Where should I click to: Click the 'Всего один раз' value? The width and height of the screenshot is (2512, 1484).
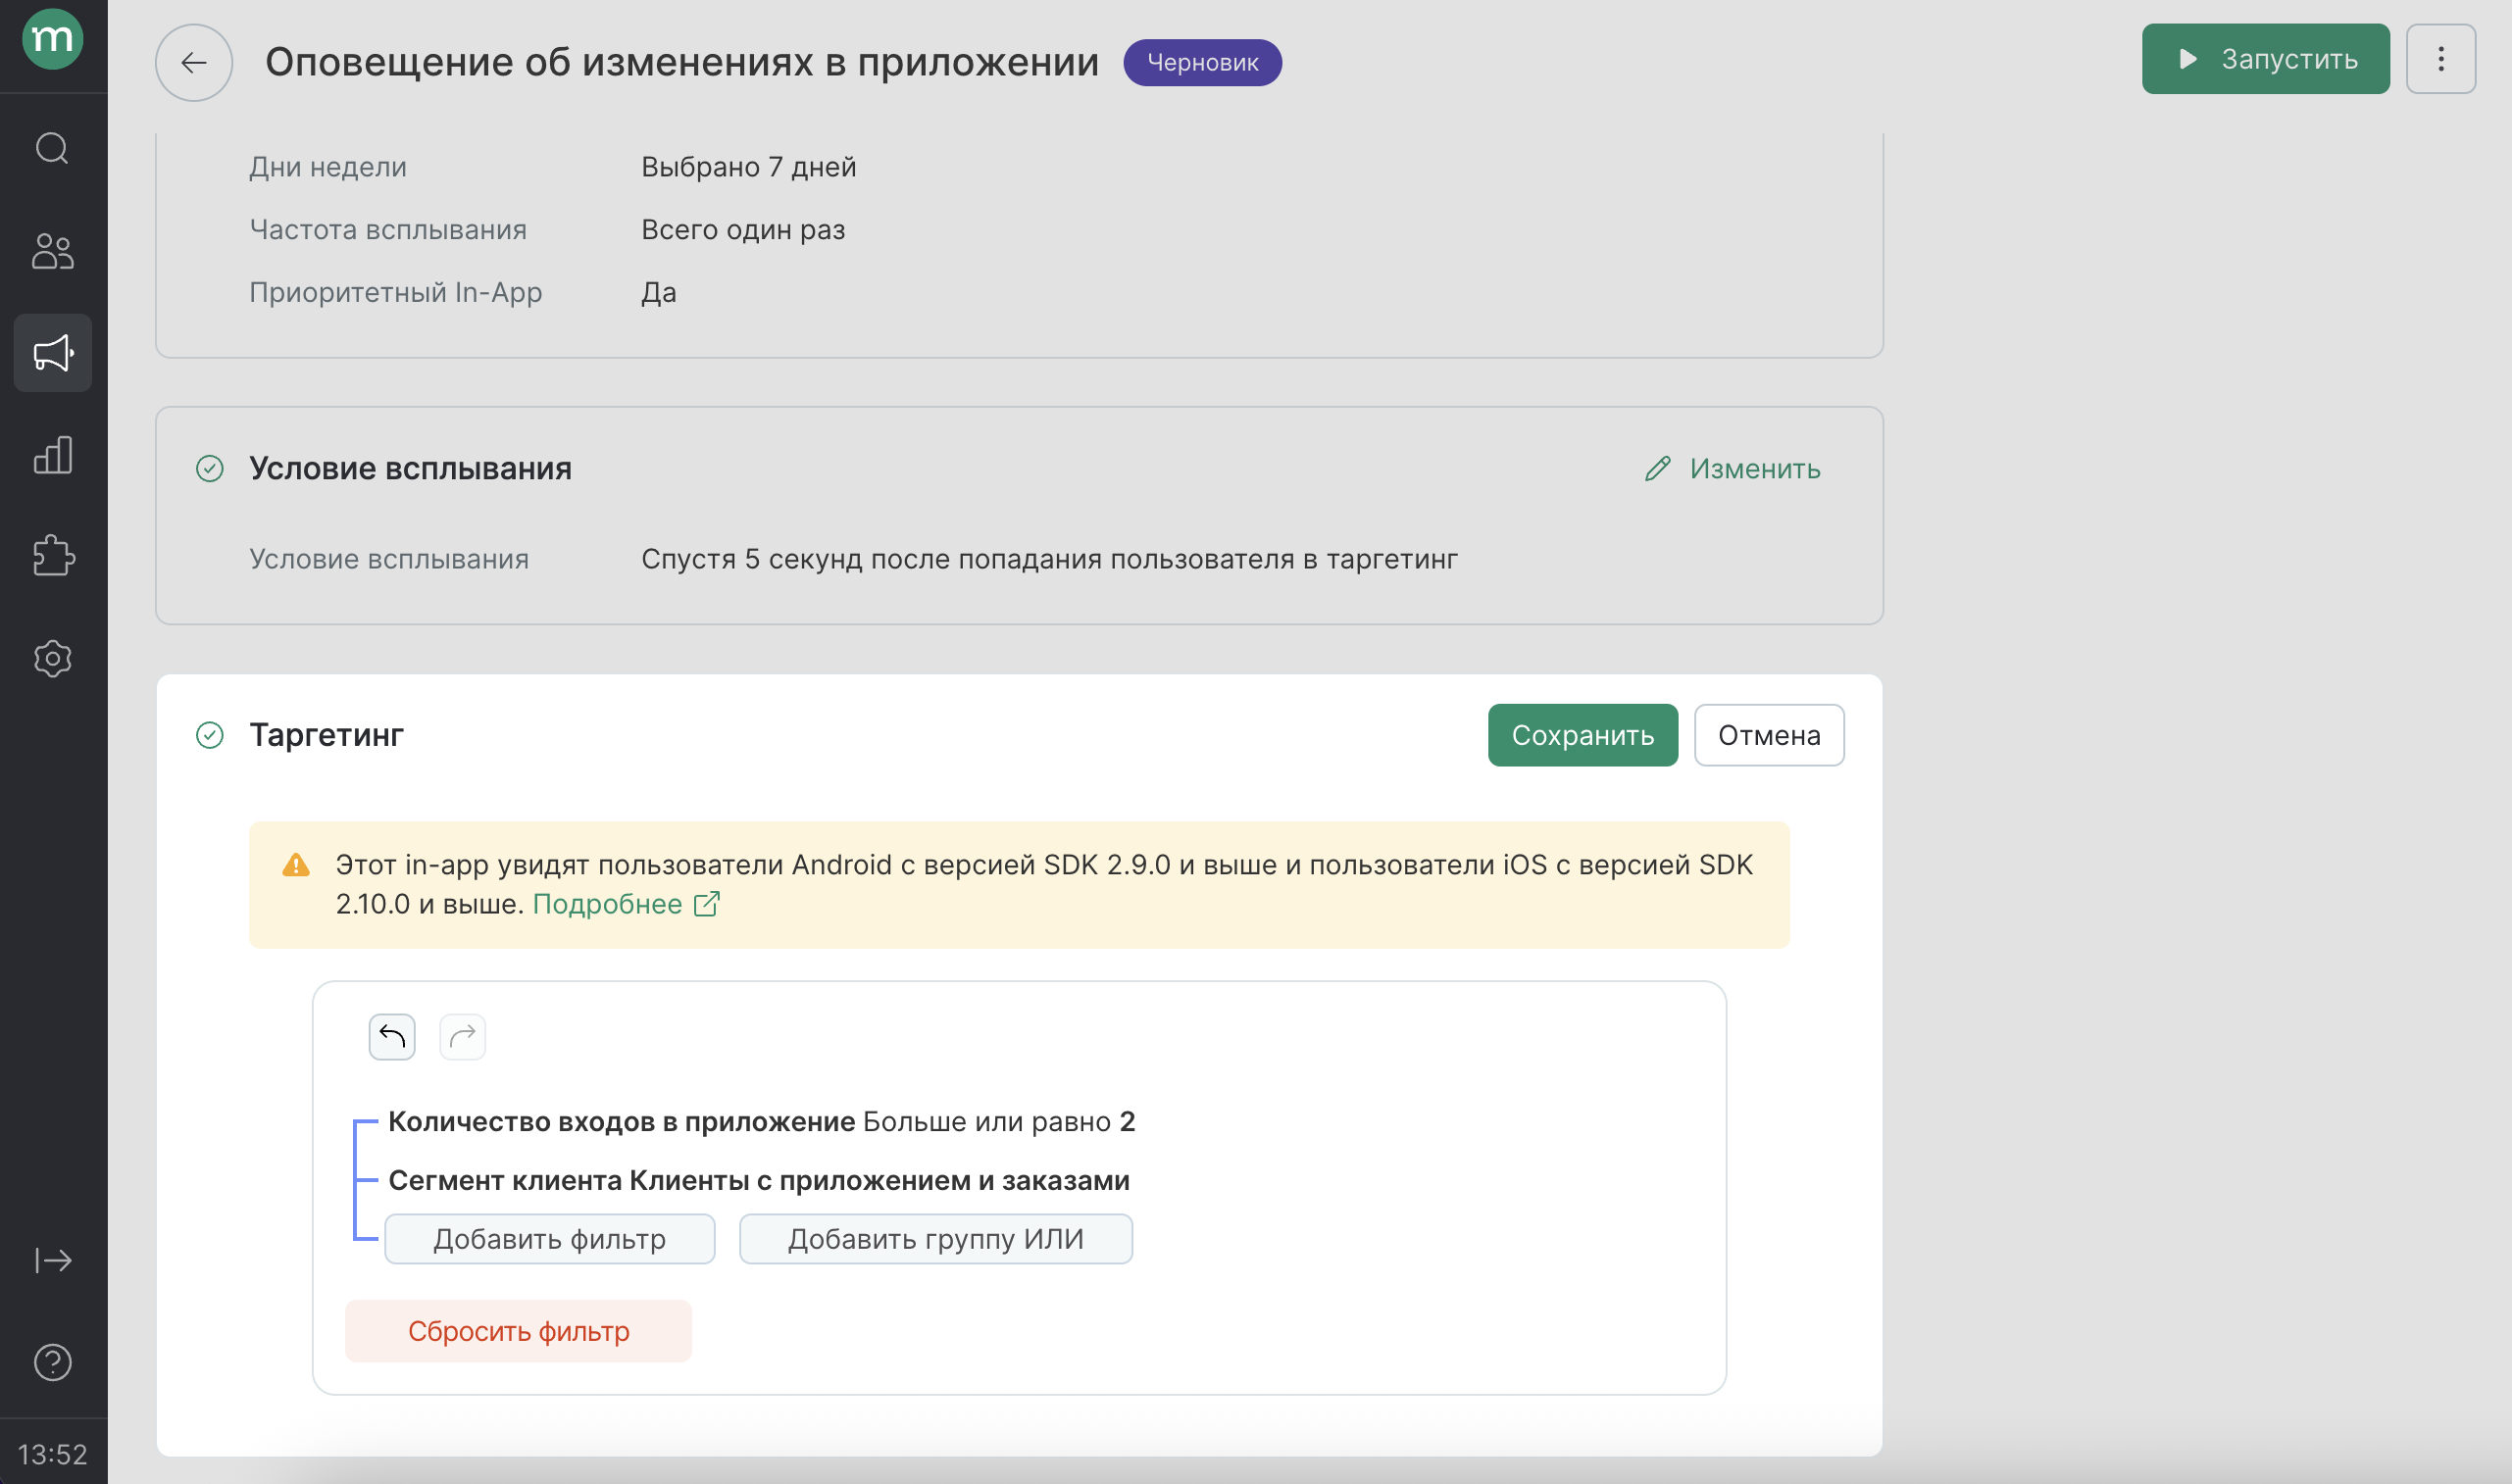743,230
